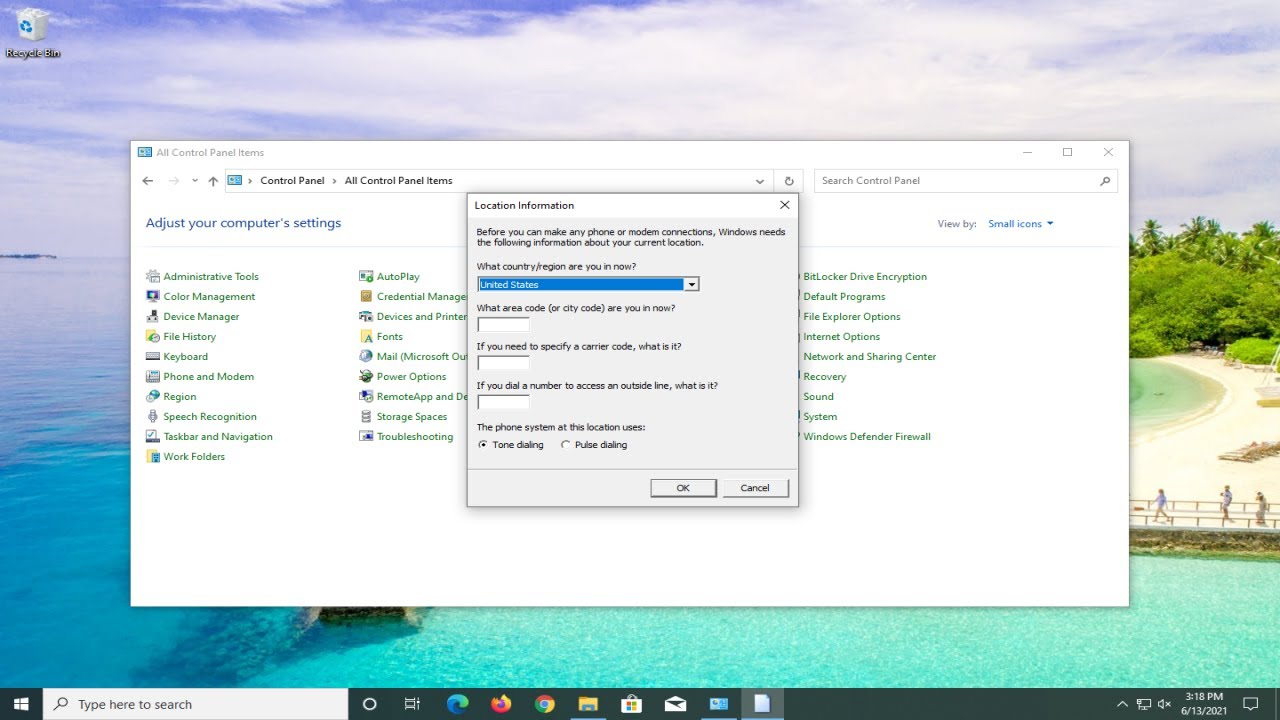Open the Network and Sharing Center link

(x=870, y=357)
